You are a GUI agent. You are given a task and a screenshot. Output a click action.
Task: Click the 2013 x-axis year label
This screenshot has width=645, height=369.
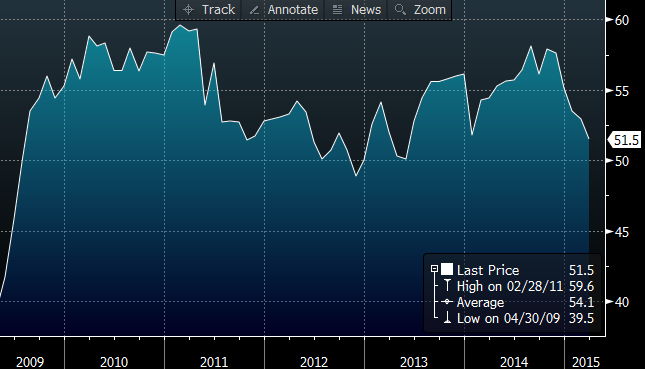414,362
